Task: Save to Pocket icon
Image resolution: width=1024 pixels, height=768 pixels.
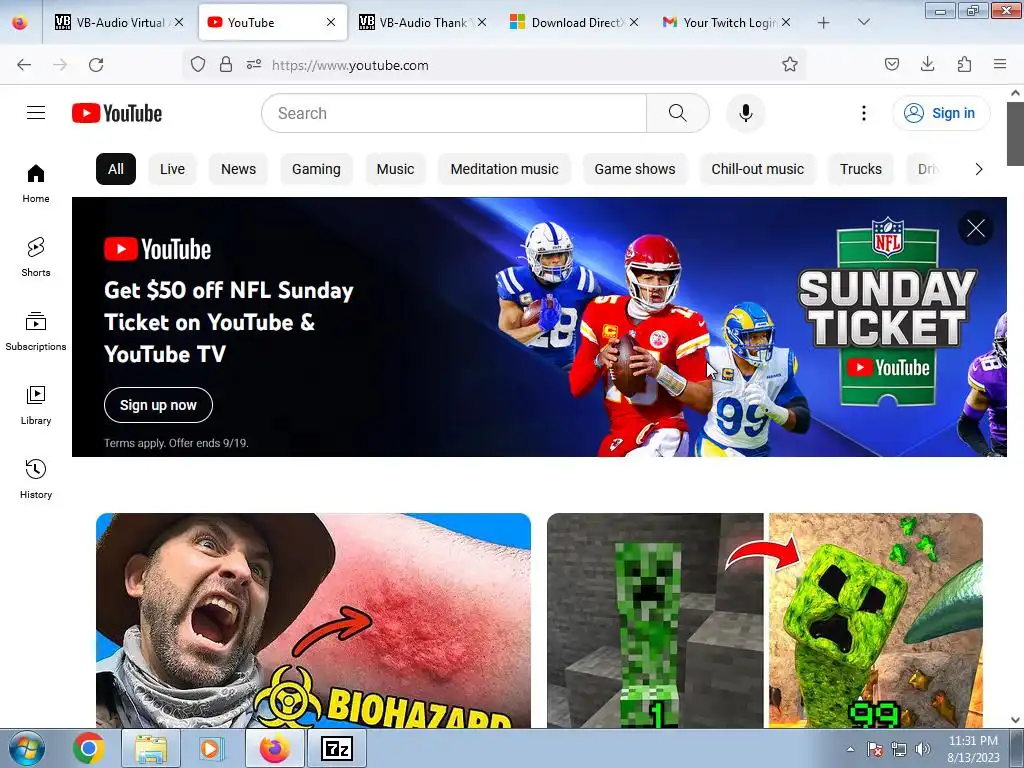Action: coord(891,64)
